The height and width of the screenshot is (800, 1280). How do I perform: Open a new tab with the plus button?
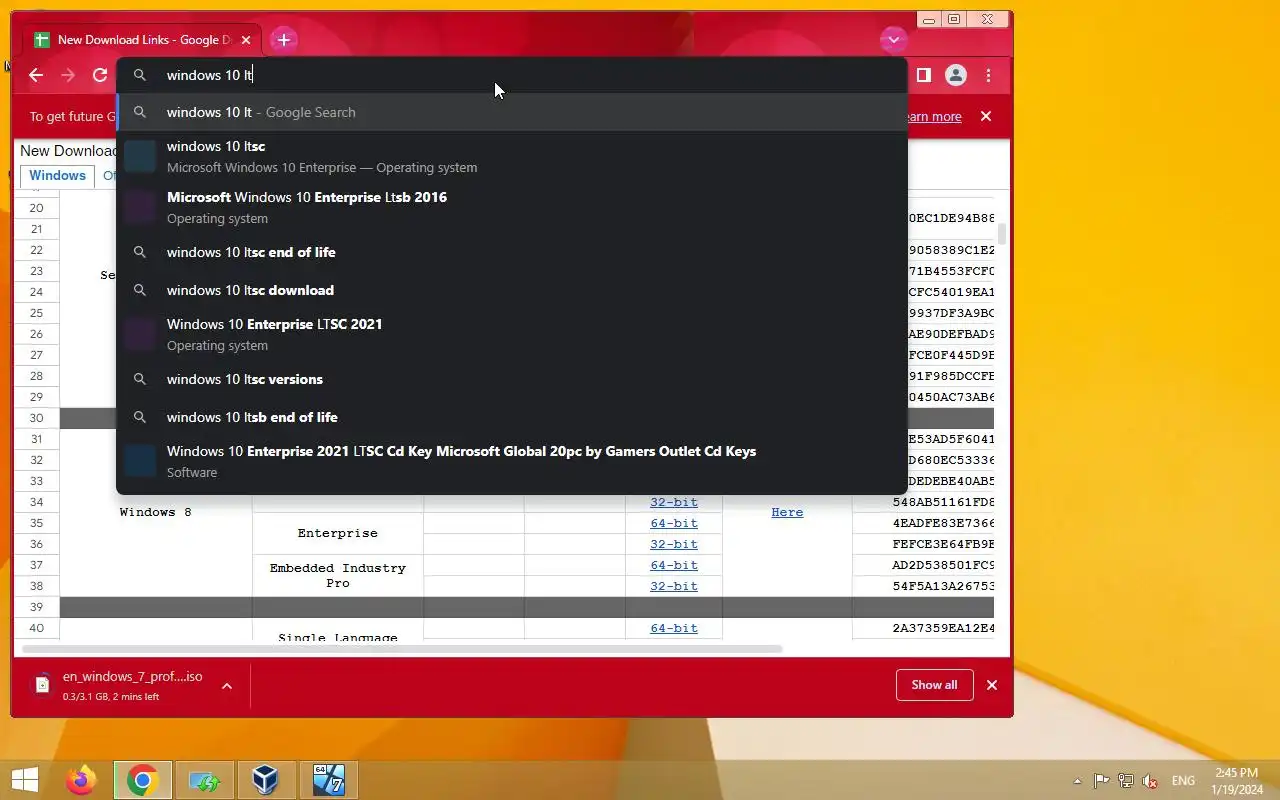click(284, 40)
